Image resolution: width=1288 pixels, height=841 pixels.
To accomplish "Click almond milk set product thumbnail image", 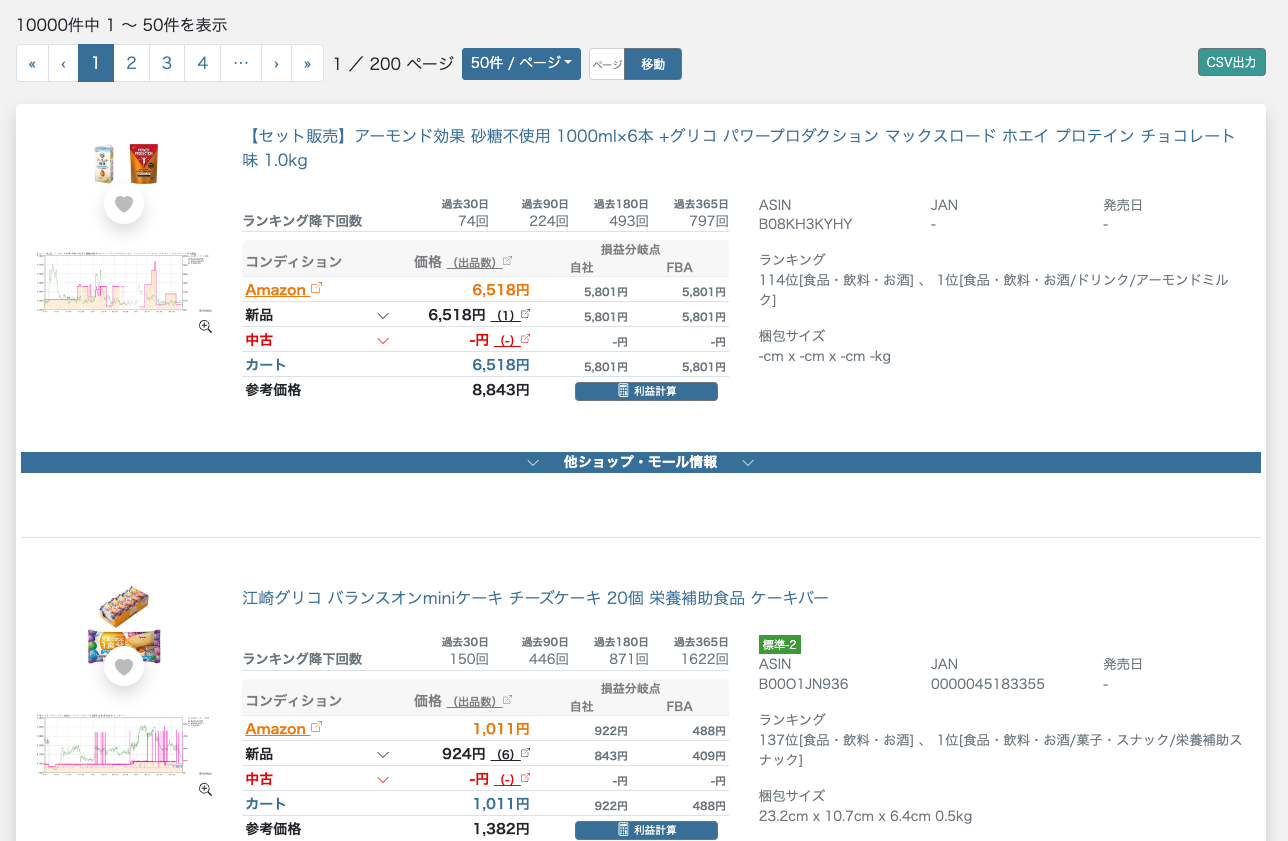I will pyautogui.click(x=125, y=164).
